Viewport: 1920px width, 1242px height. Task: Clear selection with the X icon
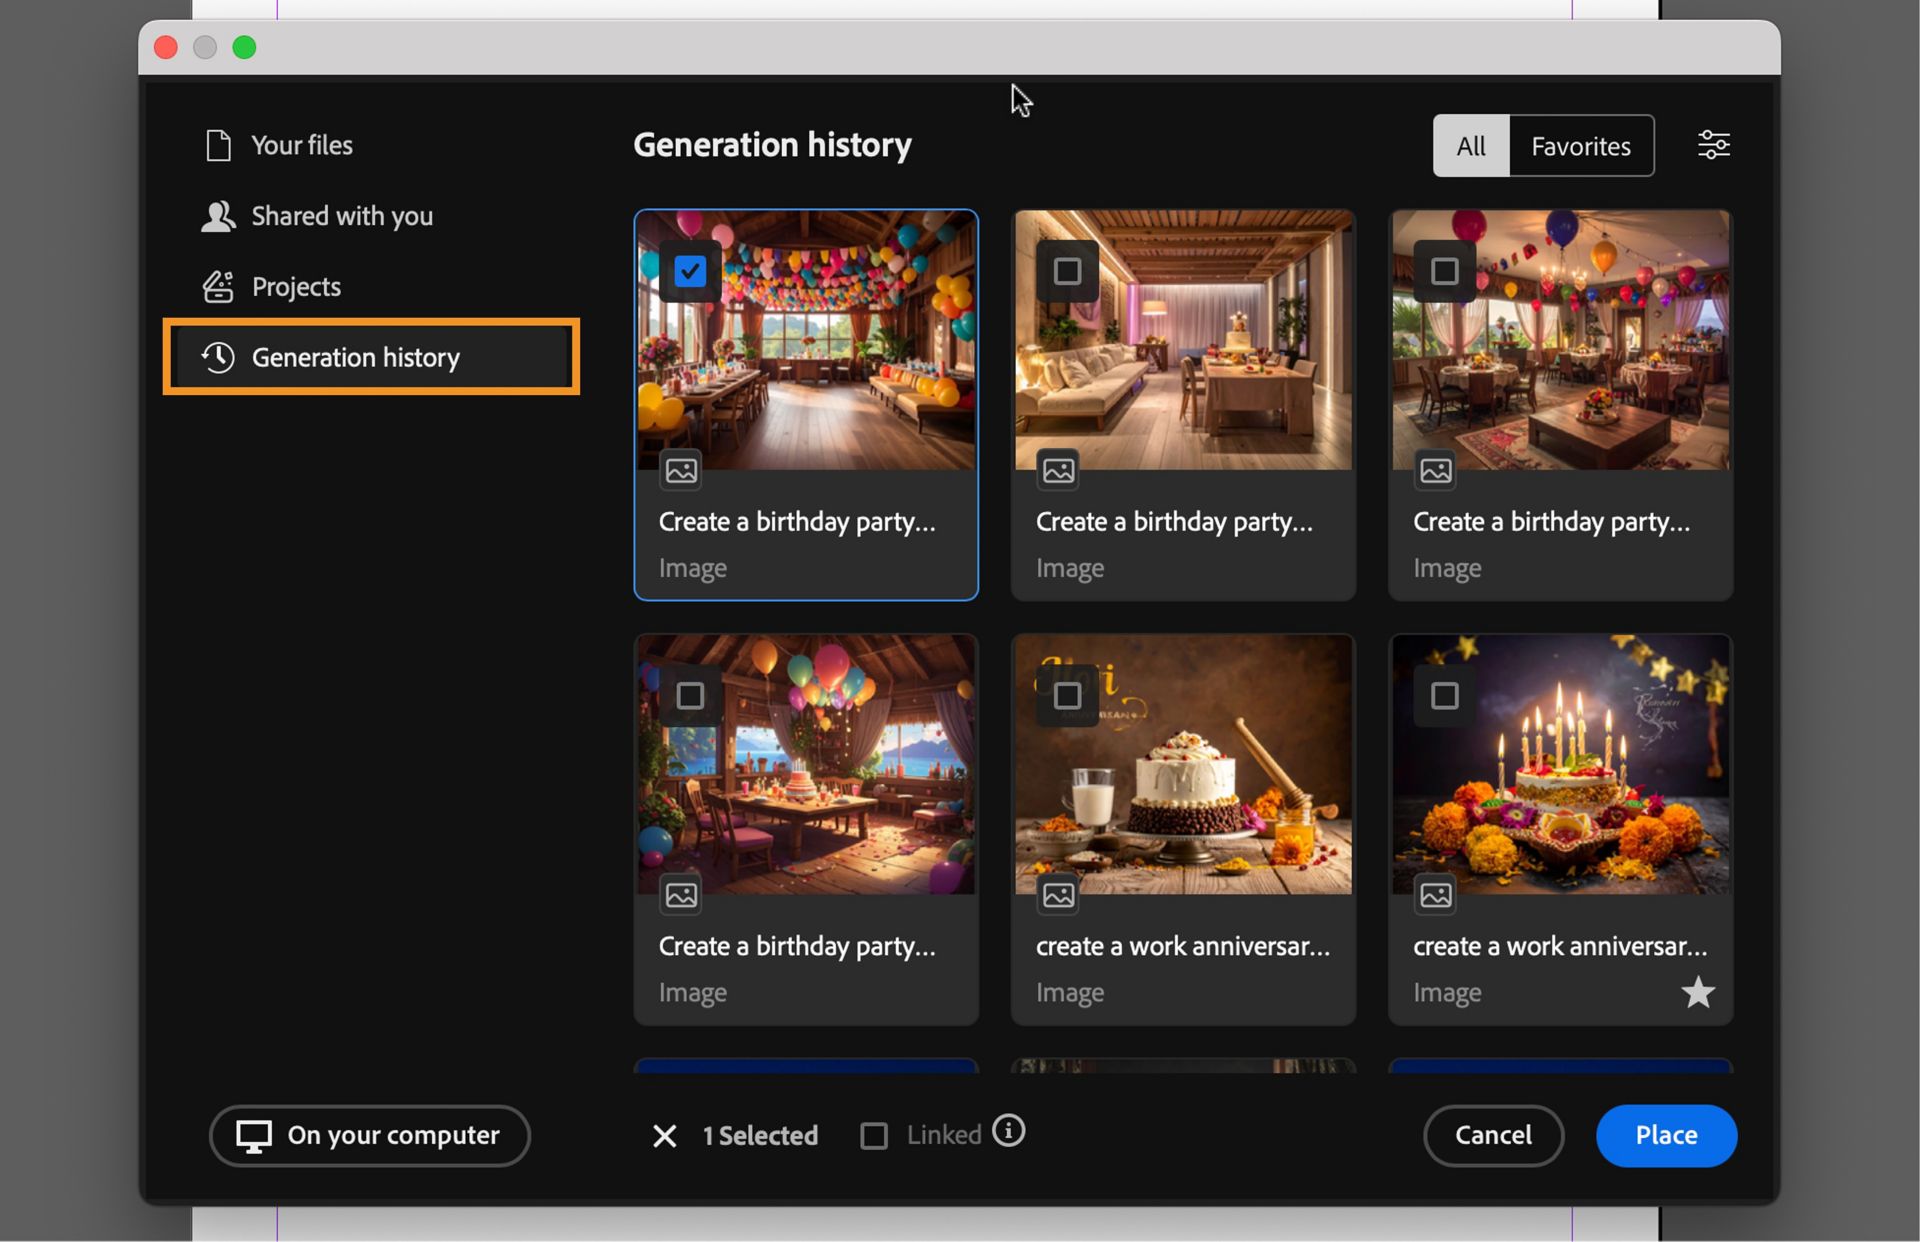point(664,1136)
